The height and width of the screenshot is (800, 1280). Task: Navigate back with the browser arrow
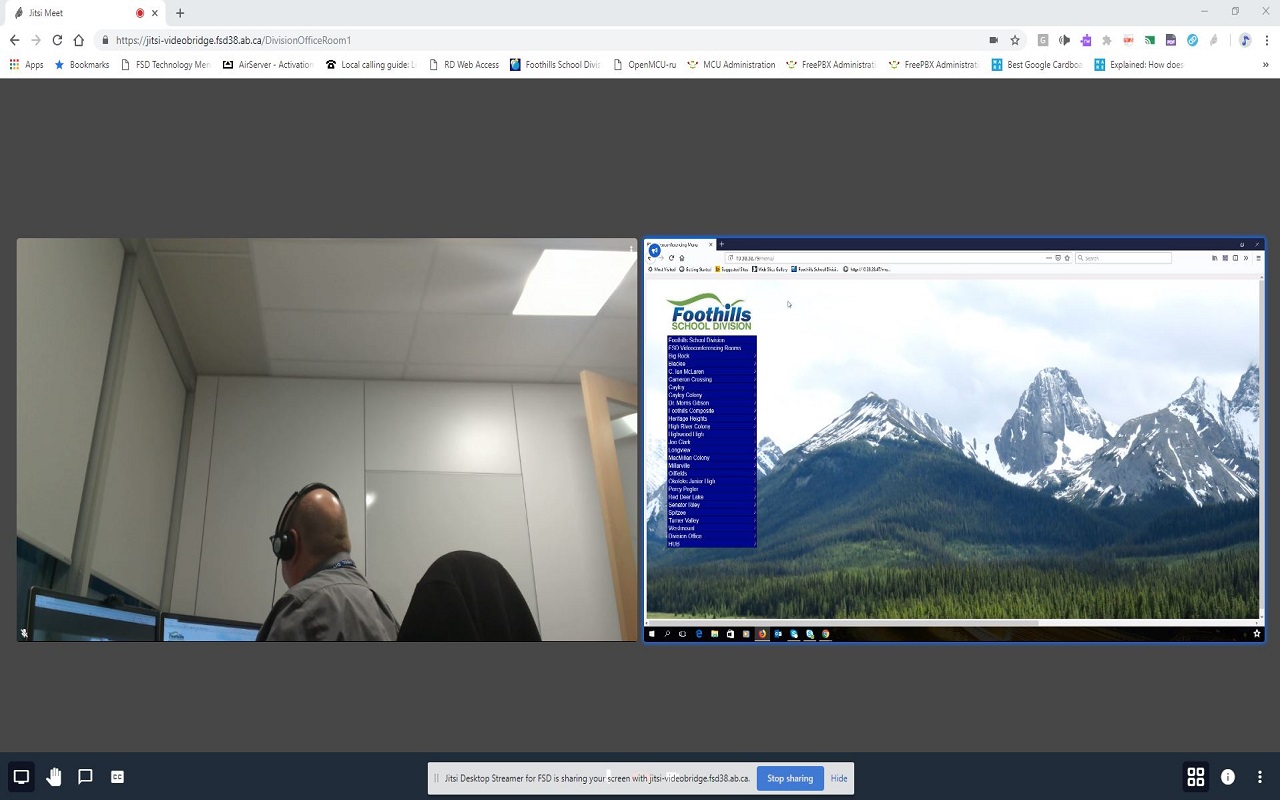[x=15, y=40]
